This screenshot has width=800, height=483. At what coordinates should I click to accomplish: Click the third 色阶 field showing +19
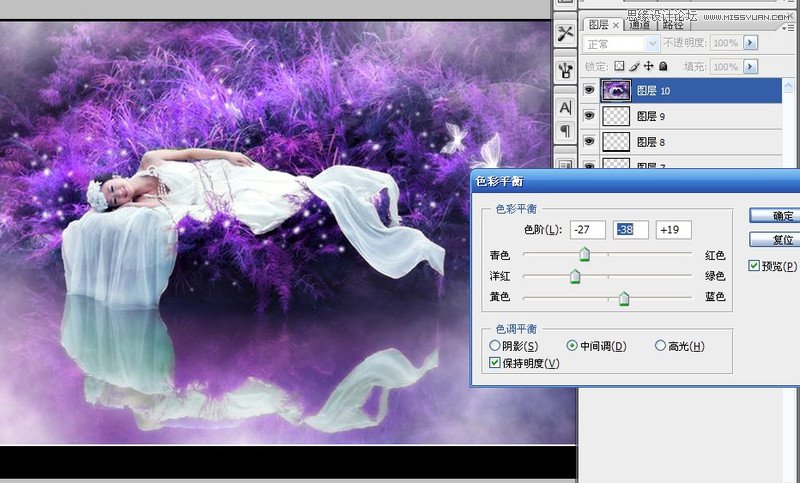[x=674, y=230]
